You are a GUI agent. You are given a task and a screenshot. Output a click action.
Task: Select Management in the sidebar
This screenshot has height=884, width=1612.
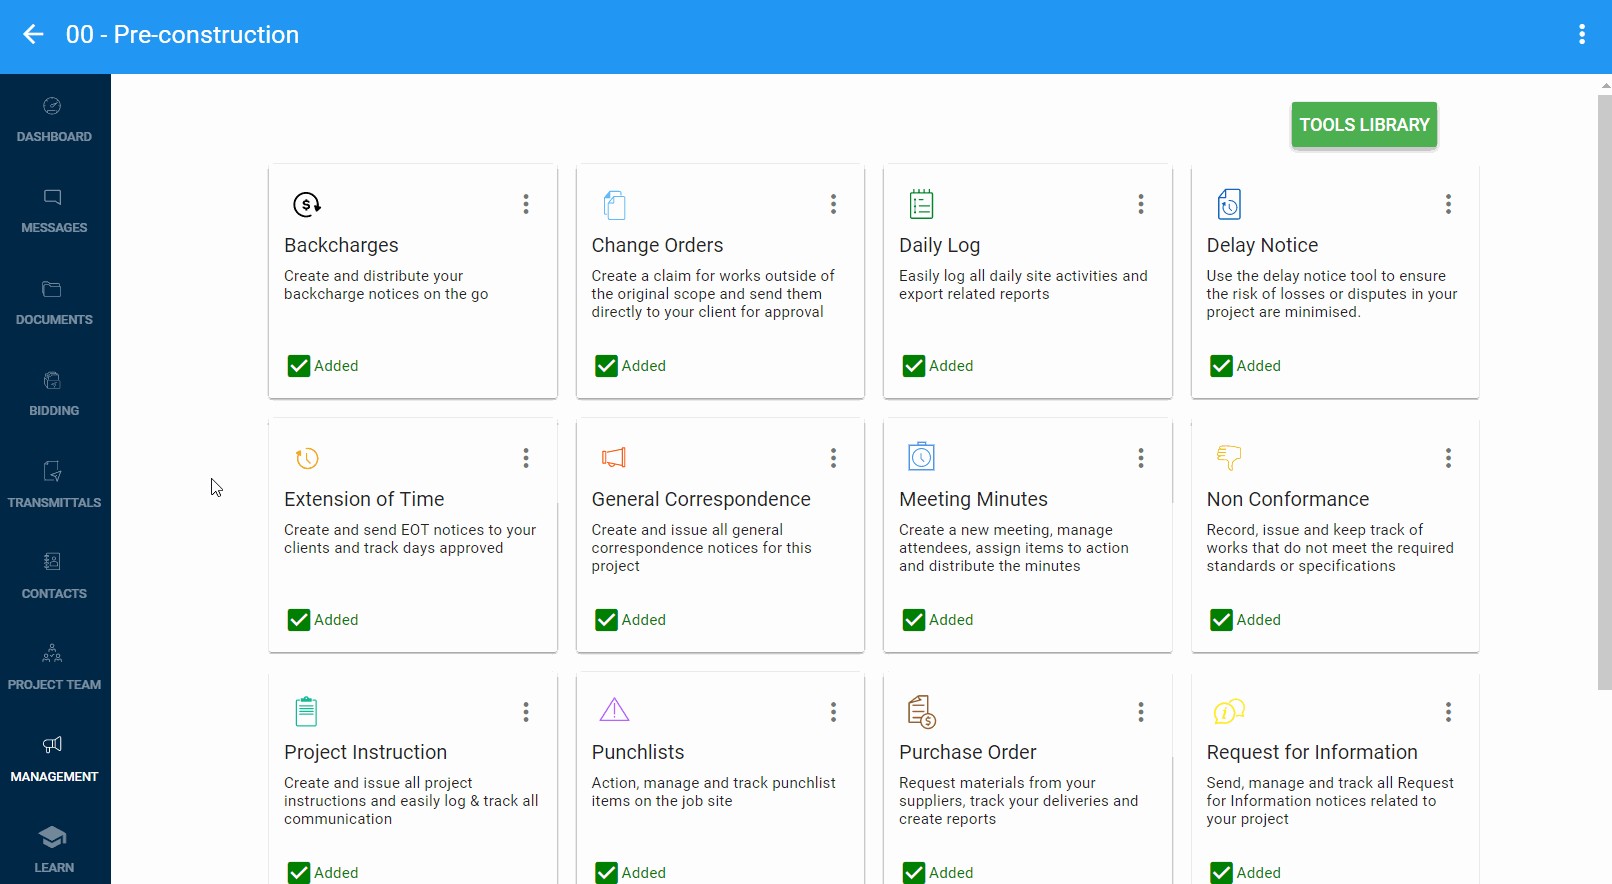[54, 760]
